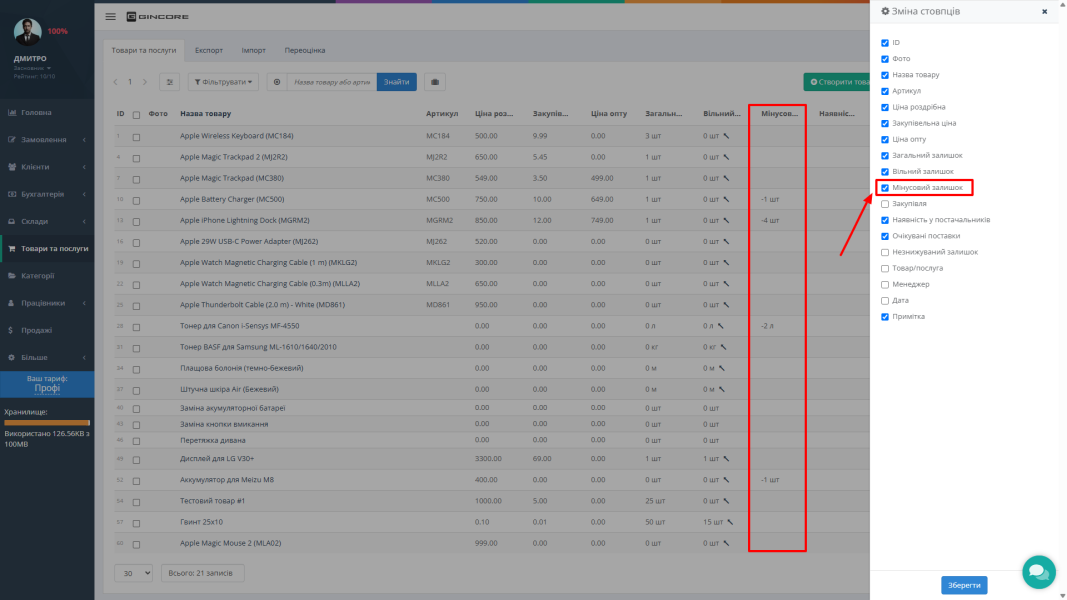Click the briefcase icon next to Знайти
The height and width of the screenshot is (600, 1067).
pyautogui.click(x=435, y=82)
